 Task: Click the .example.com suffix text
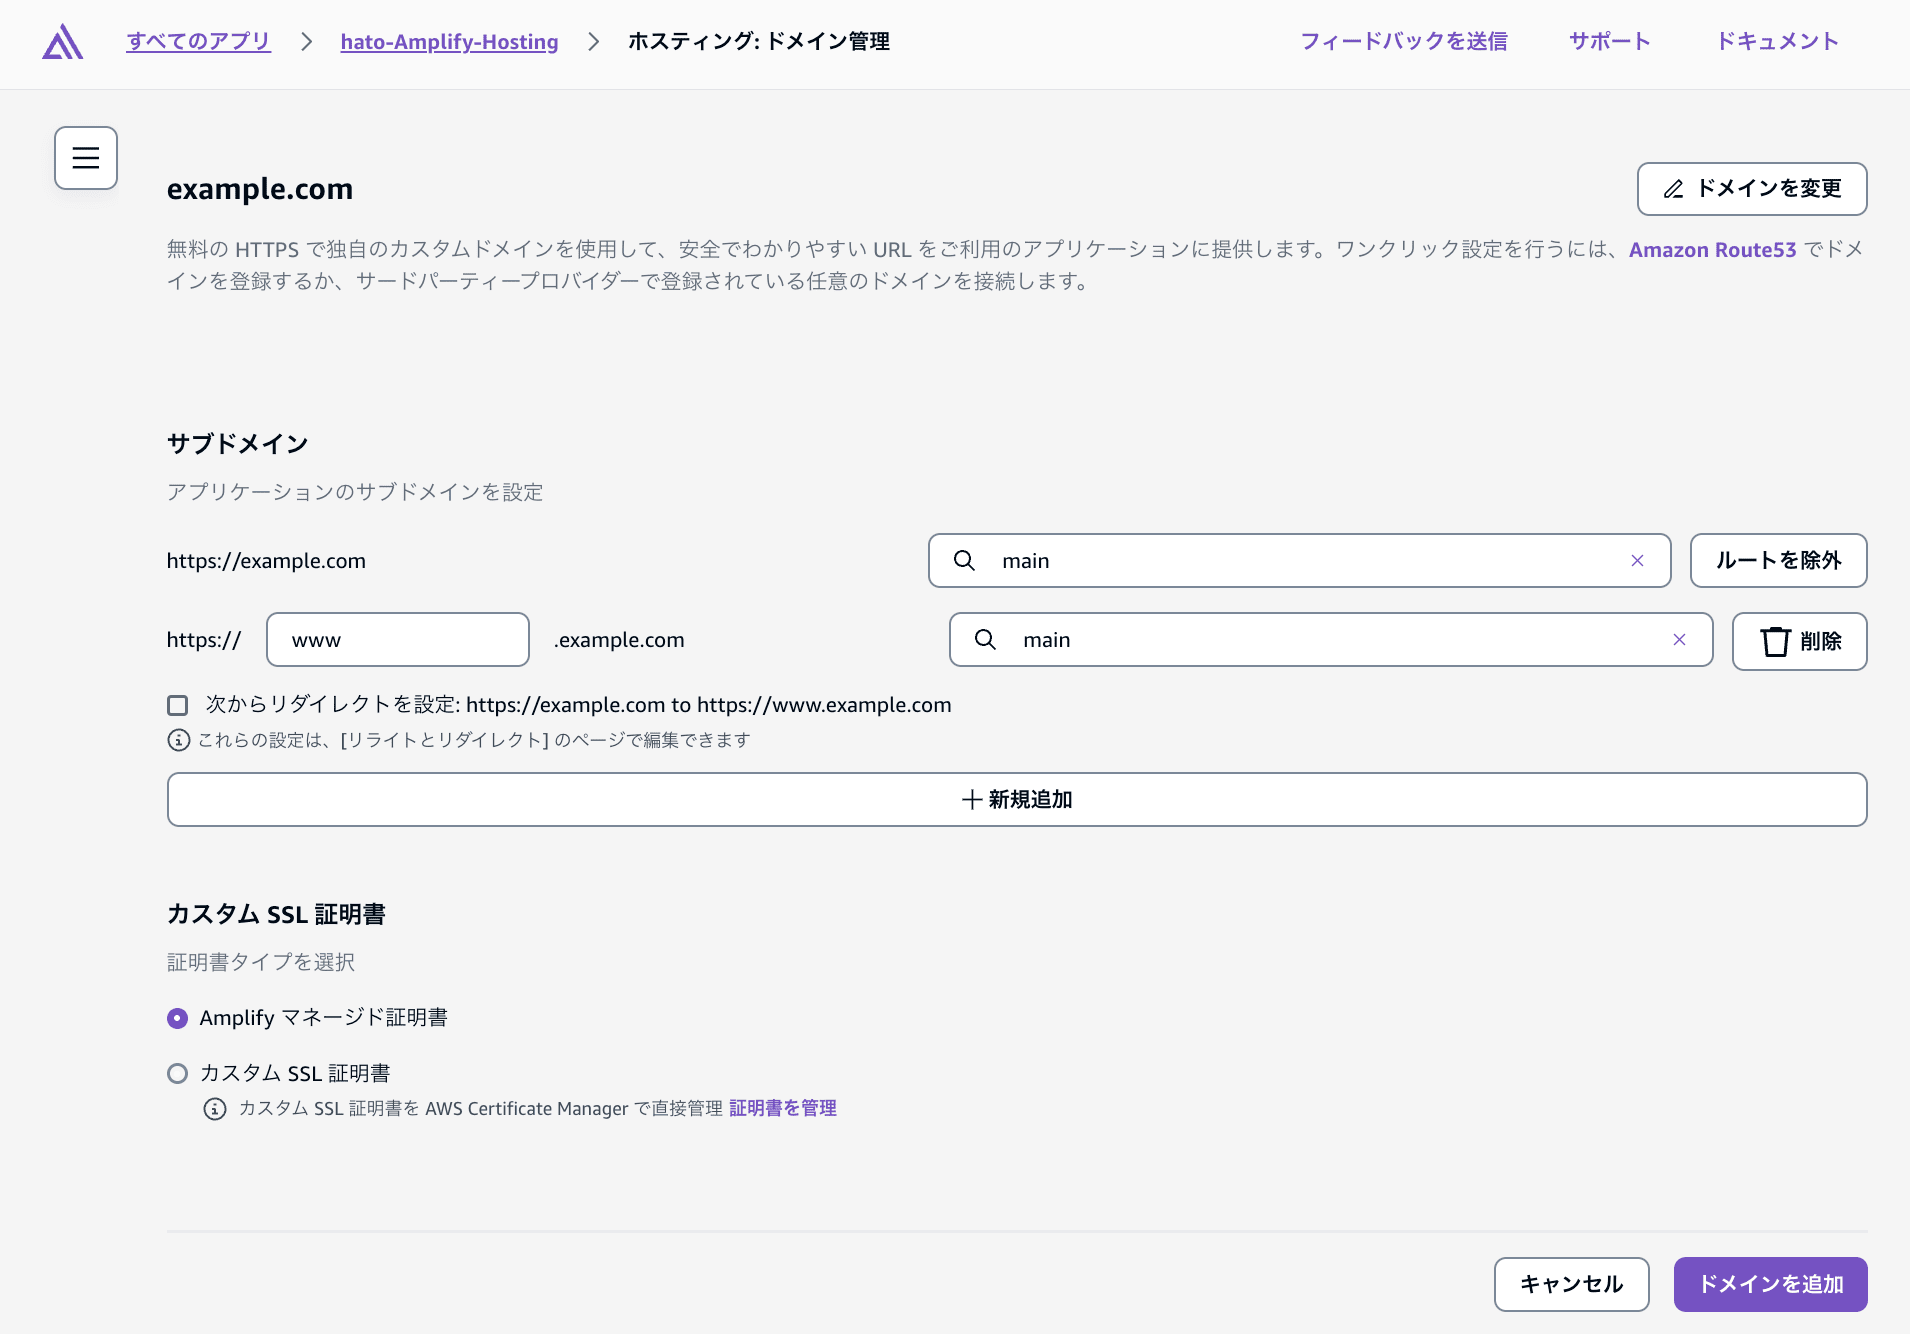[619, 640]
